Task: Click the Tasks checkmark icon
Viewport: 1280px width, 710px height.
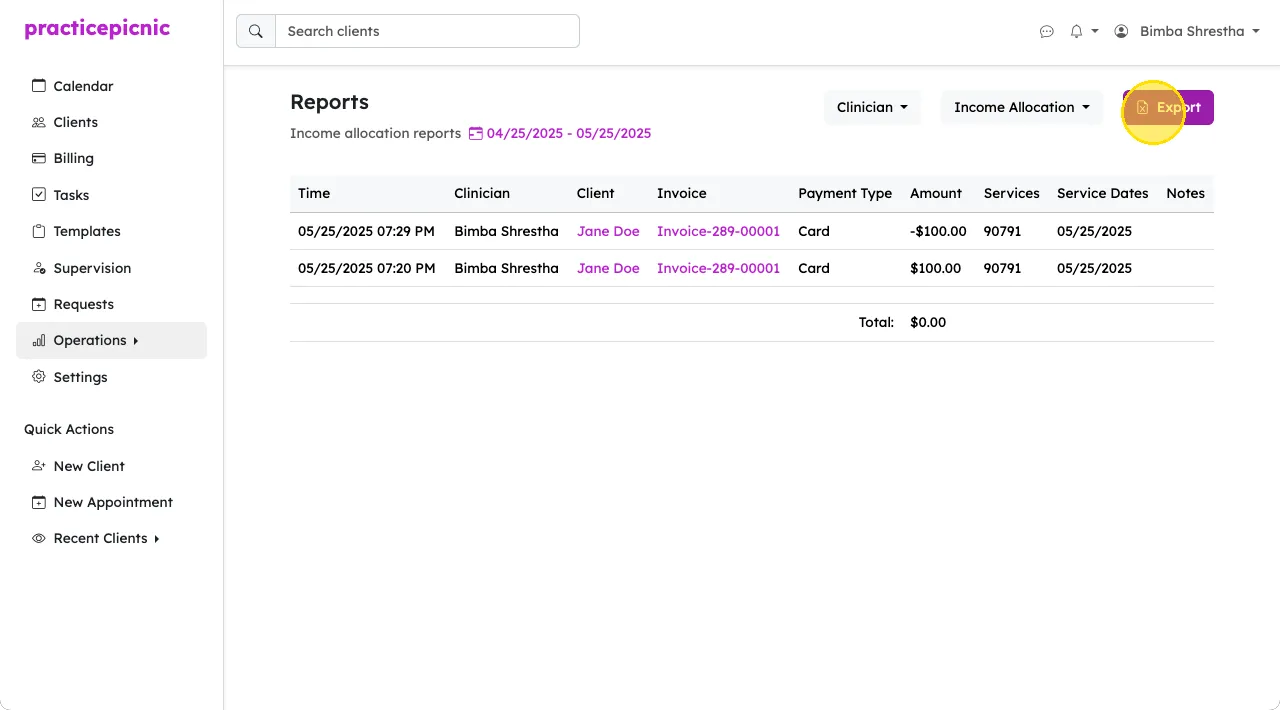Action: point(39,195)
